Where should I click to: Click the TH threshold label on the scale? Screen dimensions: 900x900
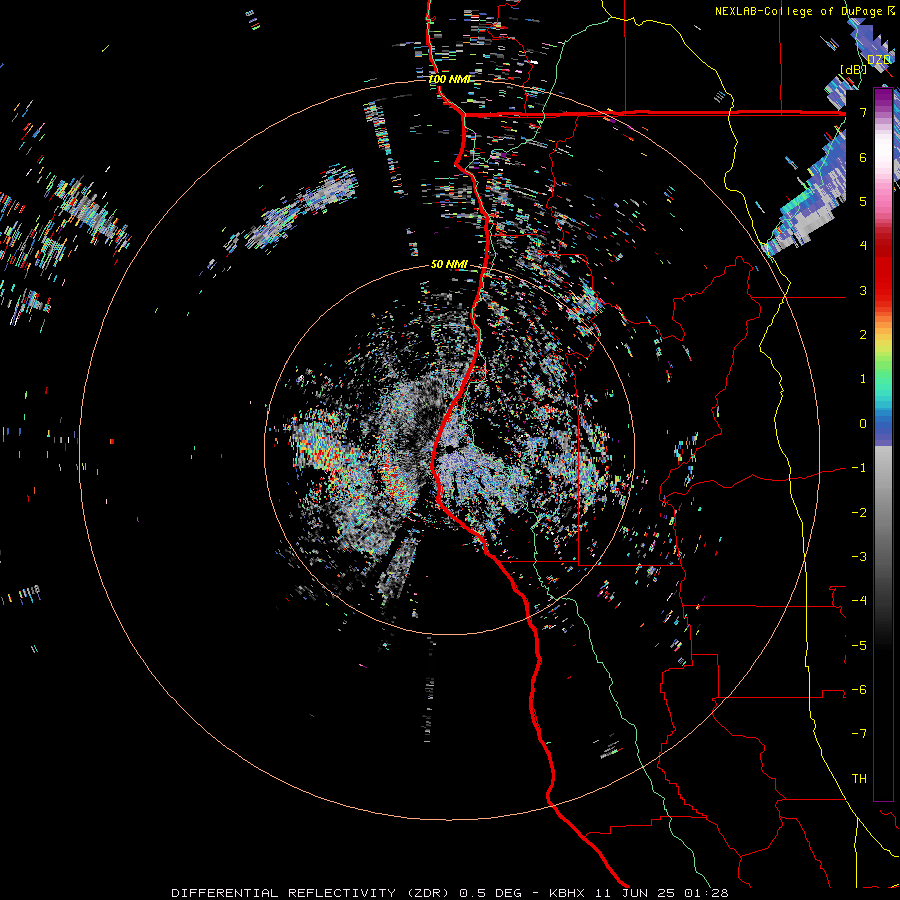(x=859, y=778)
